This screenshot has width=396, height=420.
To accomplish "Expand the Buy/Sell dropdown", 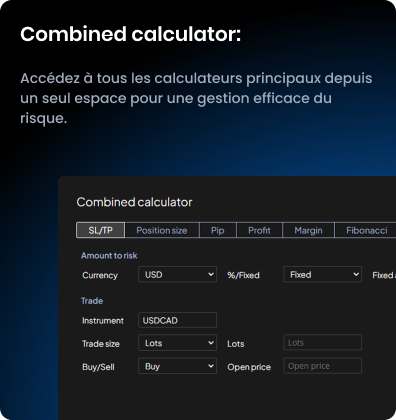I will pos(177,366).
